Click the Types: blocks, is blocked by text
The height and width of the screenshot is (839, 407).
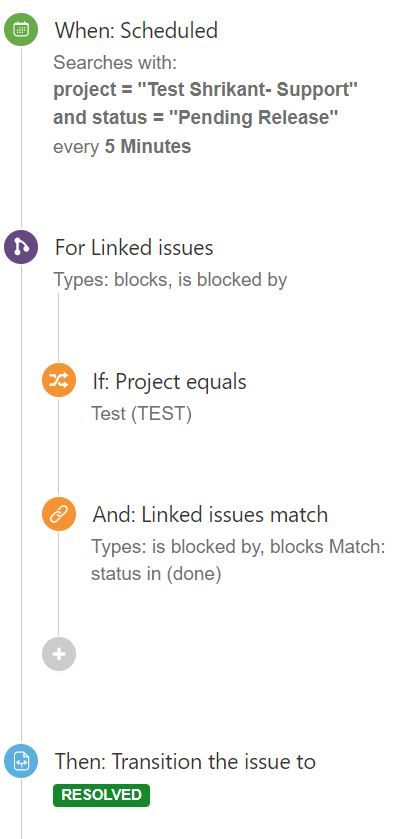click(171, 280)
